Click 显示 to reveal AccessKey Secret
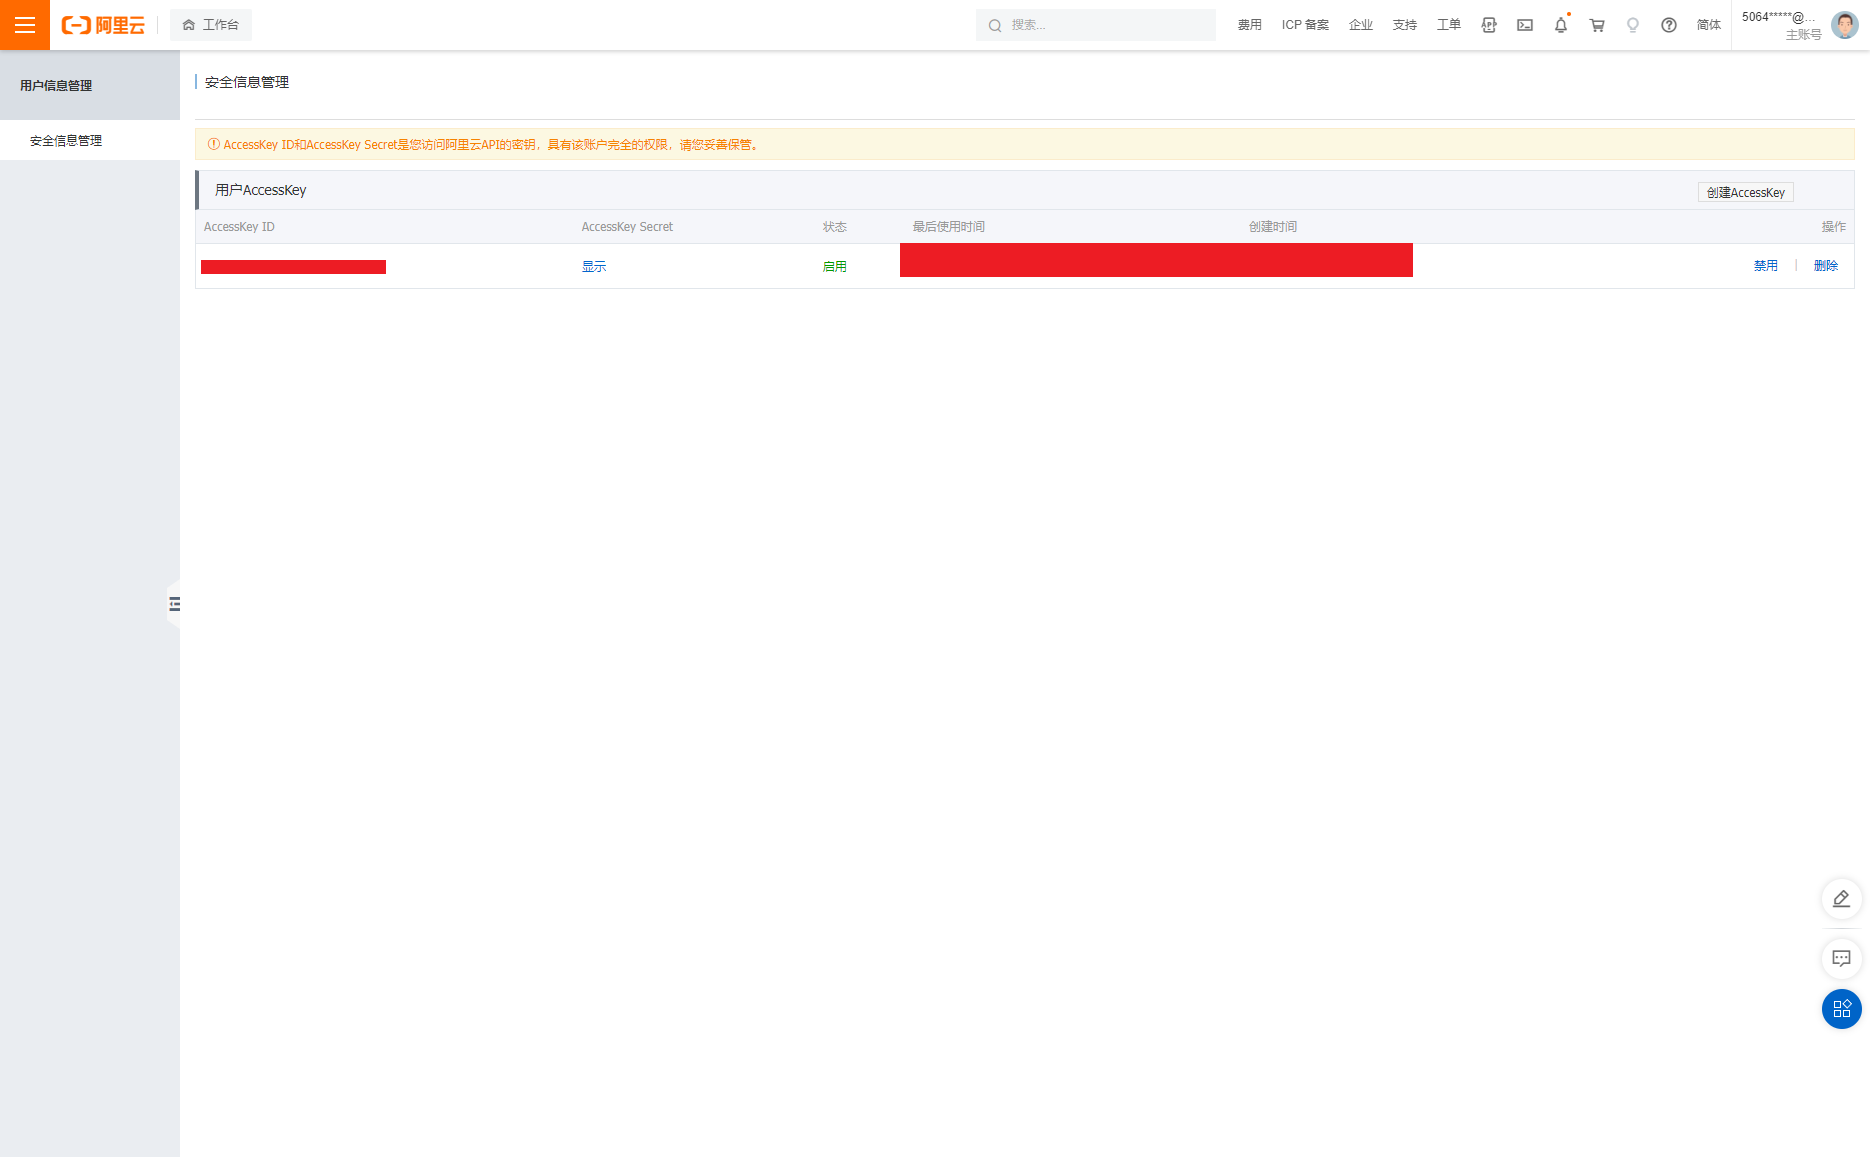This screenshot has width=1870, height=1157. pos(594,266)
